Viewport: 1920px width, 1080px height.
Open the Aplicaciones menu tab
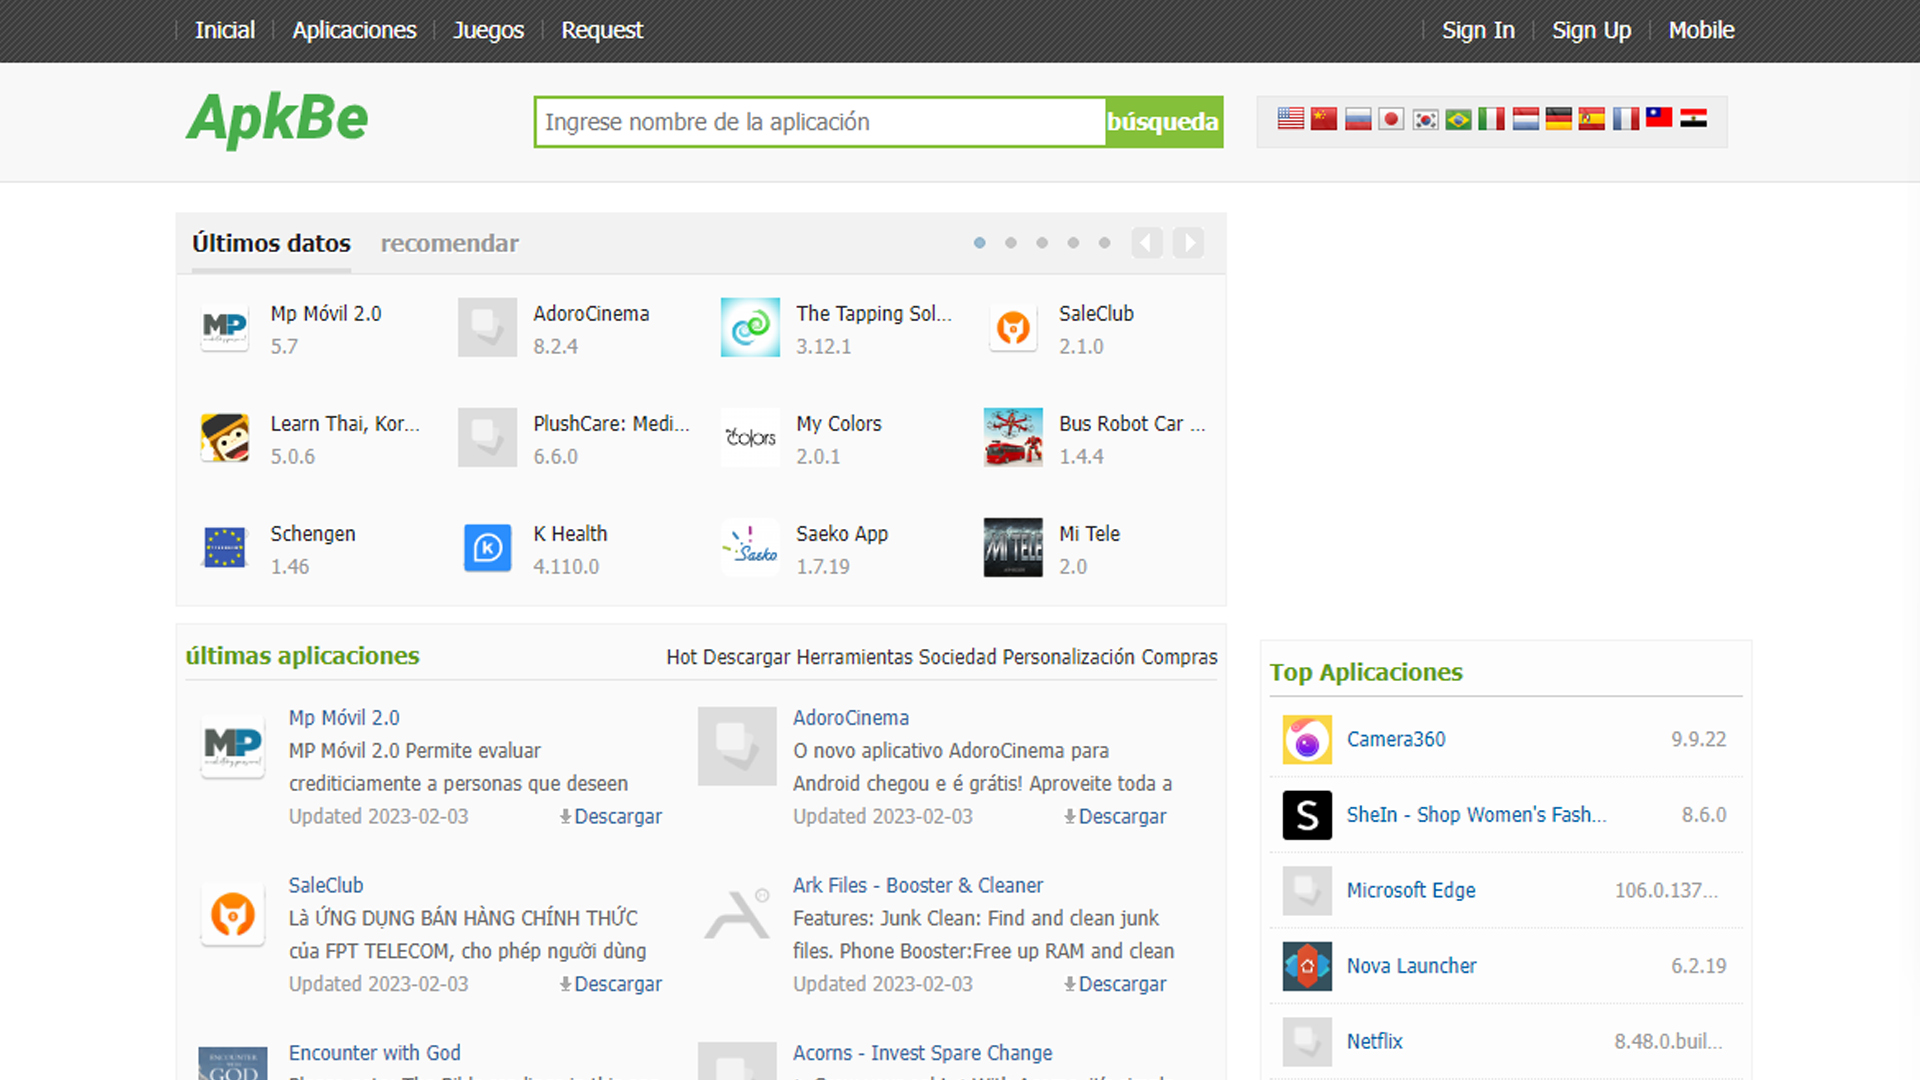(353, 29)
